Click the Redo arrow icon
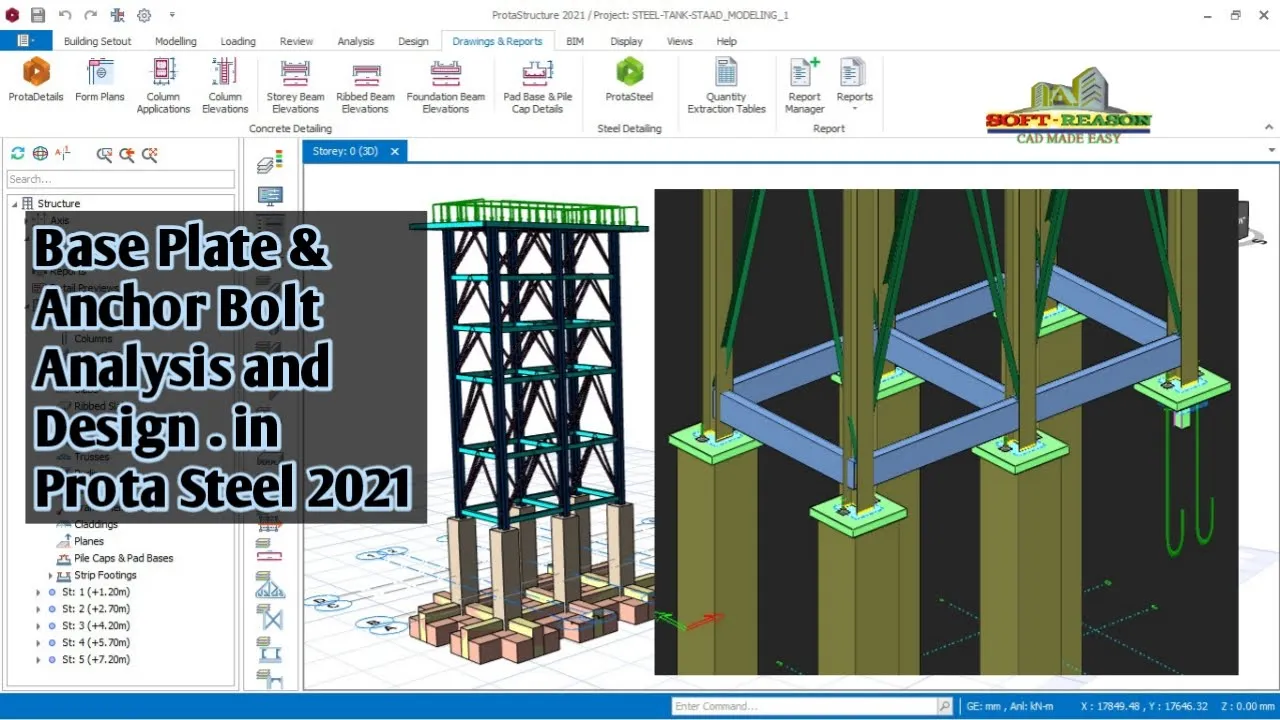This screenshot has height=720, width=1280. [x=91, y=15]
